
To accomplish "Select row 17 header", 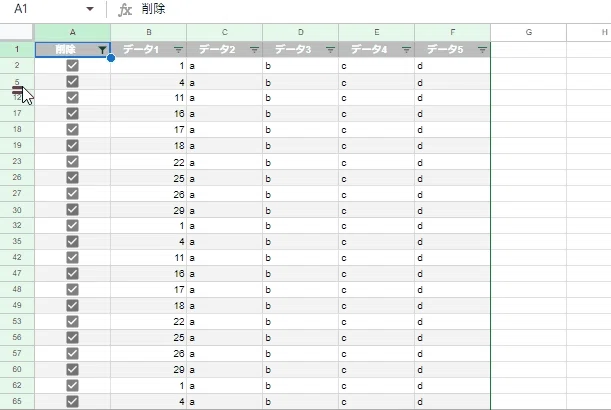I will coord(17,113).
